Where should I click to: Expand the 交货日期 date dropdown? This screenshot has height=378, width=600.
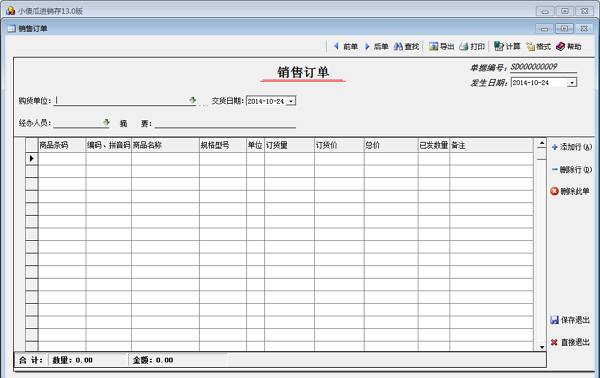pos(291,101)
